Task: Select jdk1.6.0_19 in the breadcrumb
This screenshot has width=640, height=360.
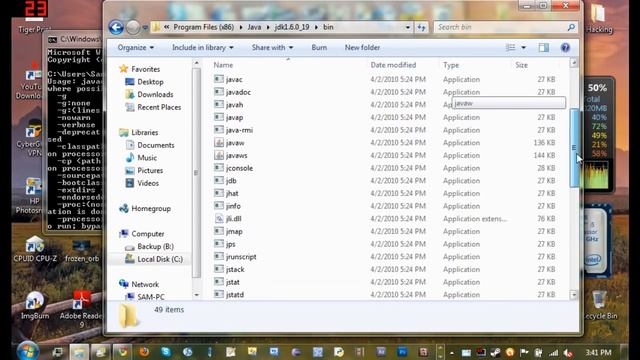Action: pos(292,27)
